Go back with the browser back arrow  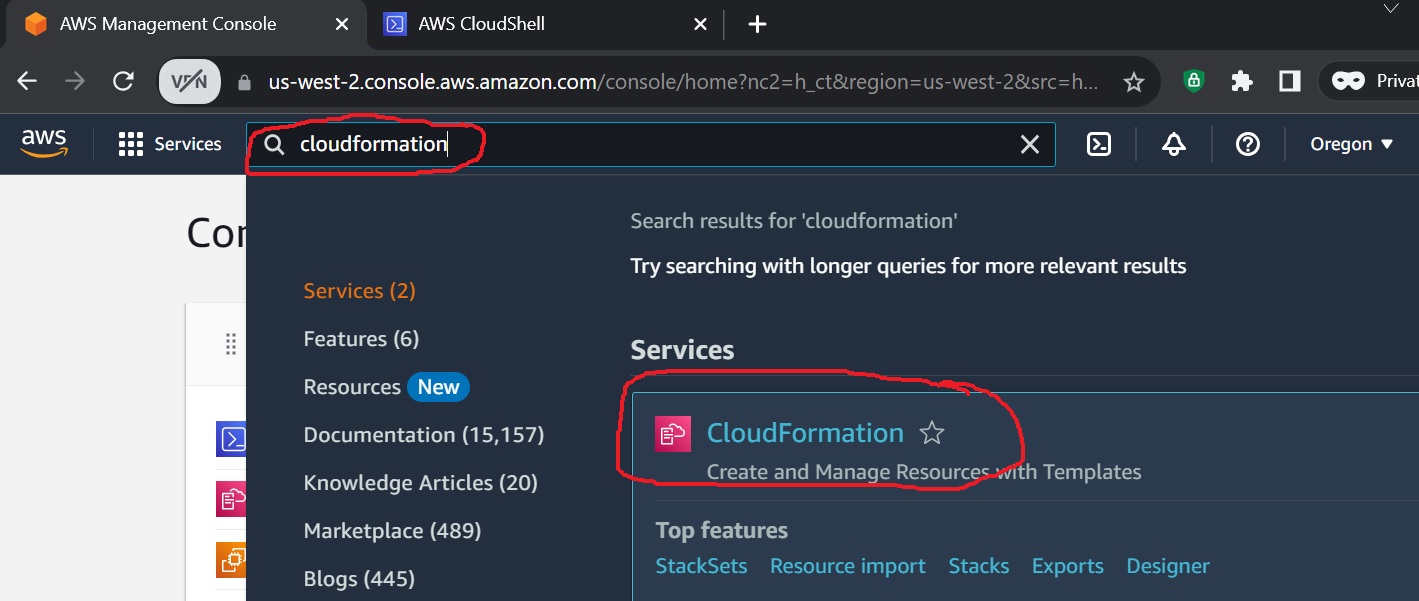[27, 82]
